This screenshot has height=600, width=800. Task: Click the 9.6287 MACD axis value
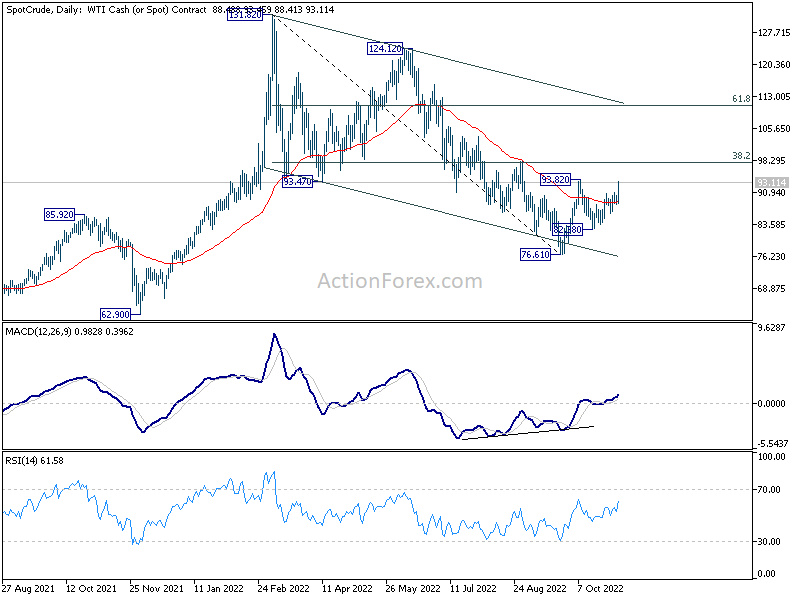[x=772, y=328]
